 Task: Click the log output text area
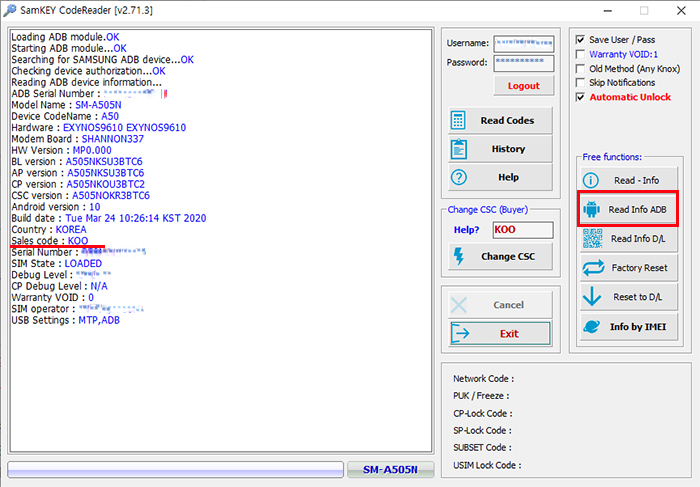click(221, 241)
